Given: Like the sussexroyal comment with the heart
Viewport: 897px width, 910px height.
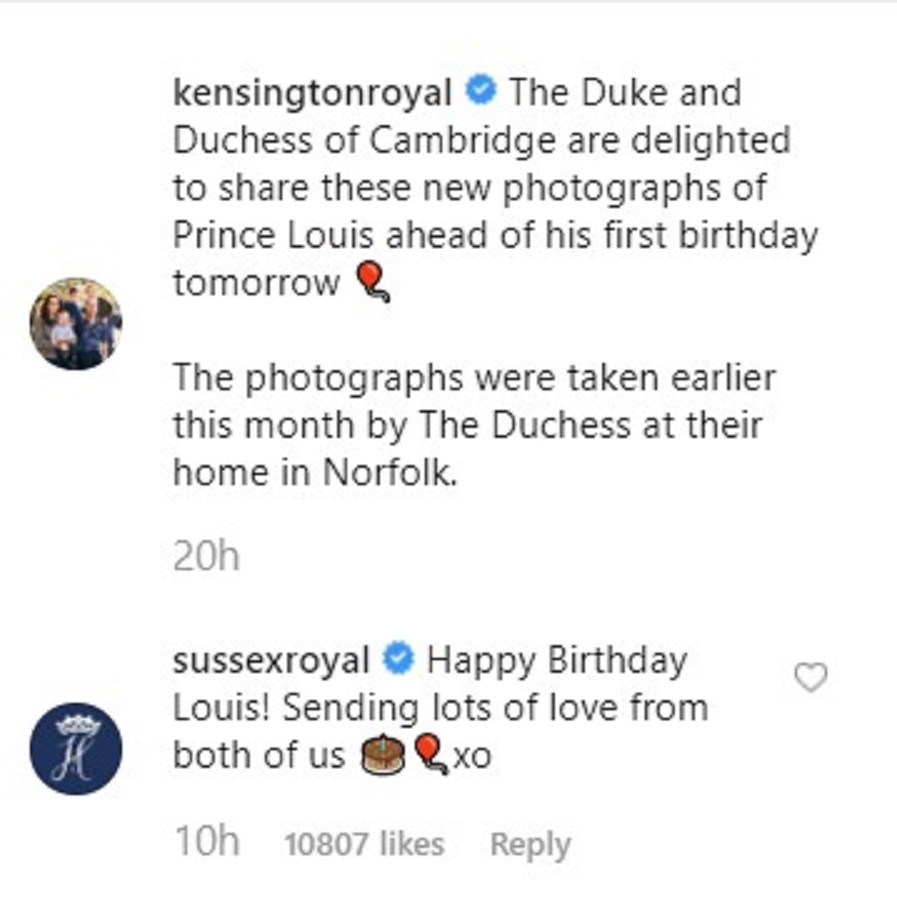Looking at the screenshot, I should point(810,678).
